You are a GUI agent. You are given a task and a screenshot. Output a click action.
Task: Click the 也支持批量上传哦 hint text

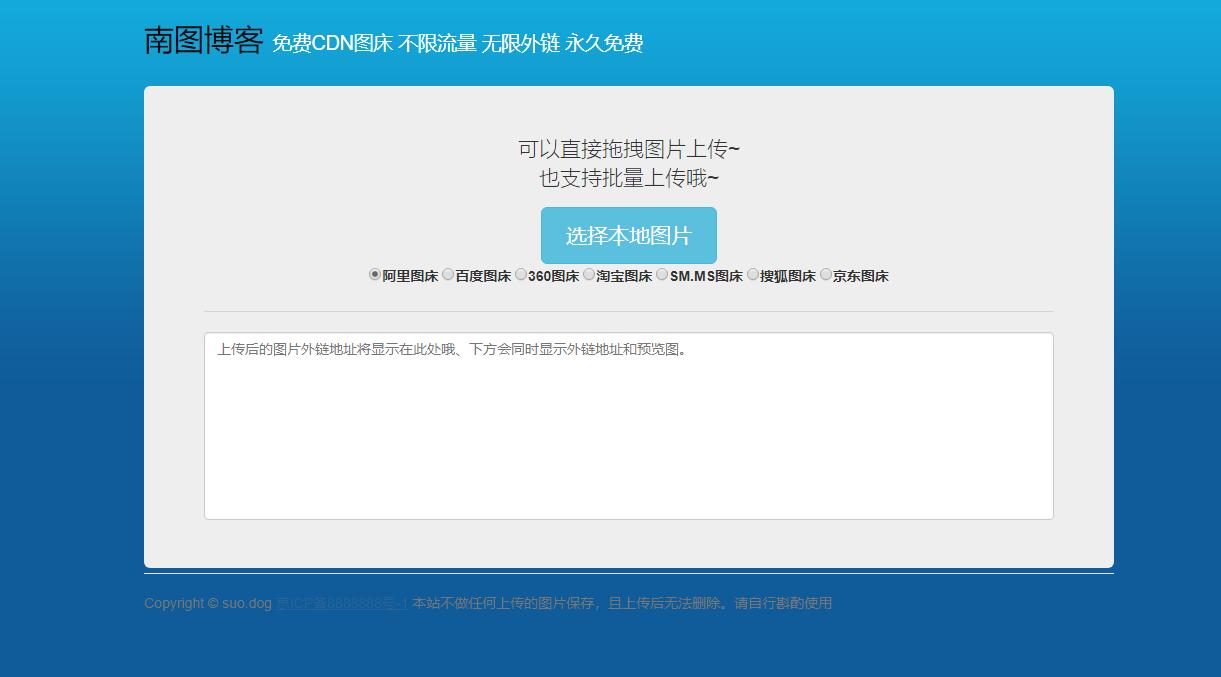(628, 176)
